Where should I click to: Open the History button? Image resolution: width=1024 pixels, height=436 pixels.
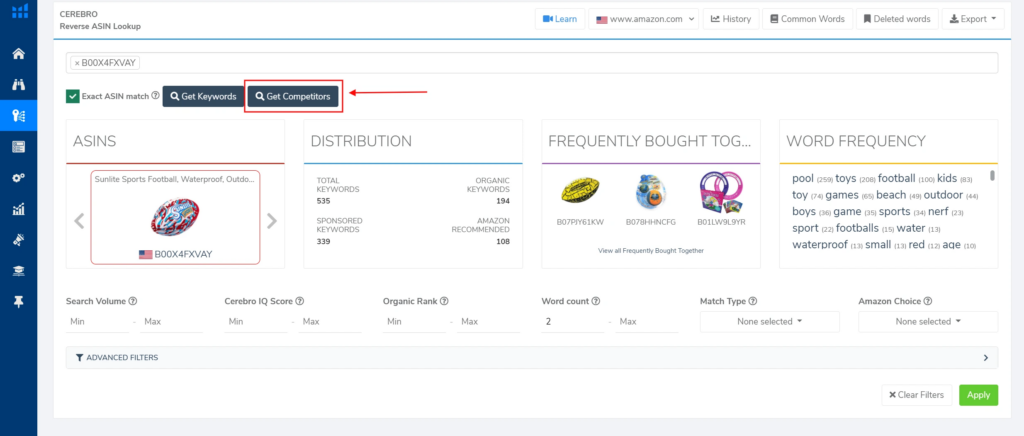(731, 19)
